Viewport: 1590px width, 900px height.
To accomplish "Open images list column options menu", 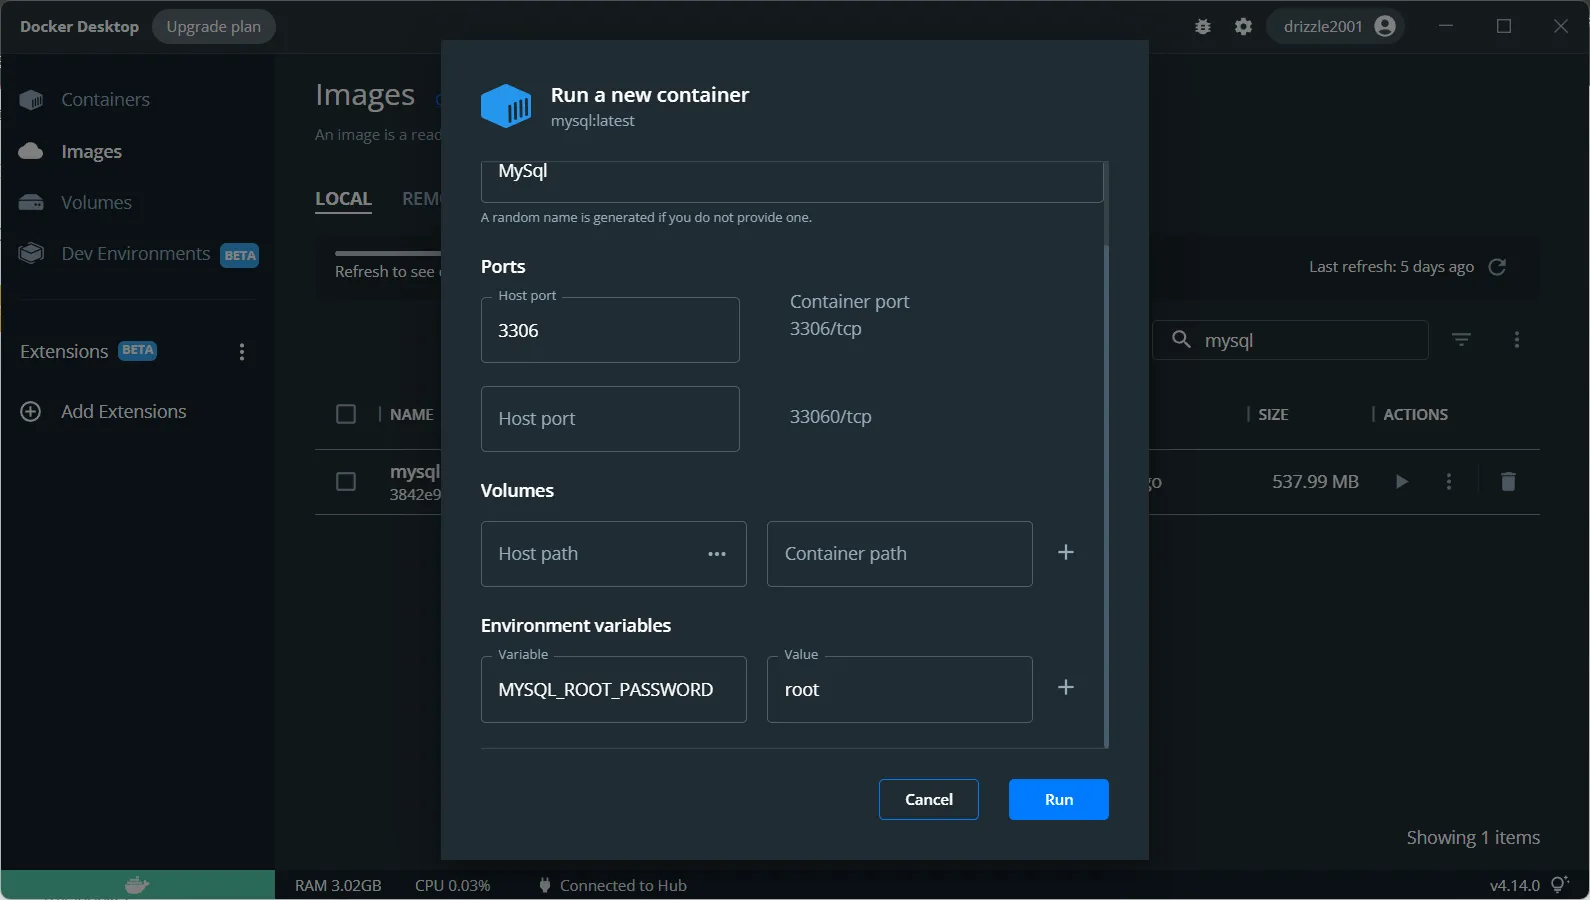I will (1516, 340).
